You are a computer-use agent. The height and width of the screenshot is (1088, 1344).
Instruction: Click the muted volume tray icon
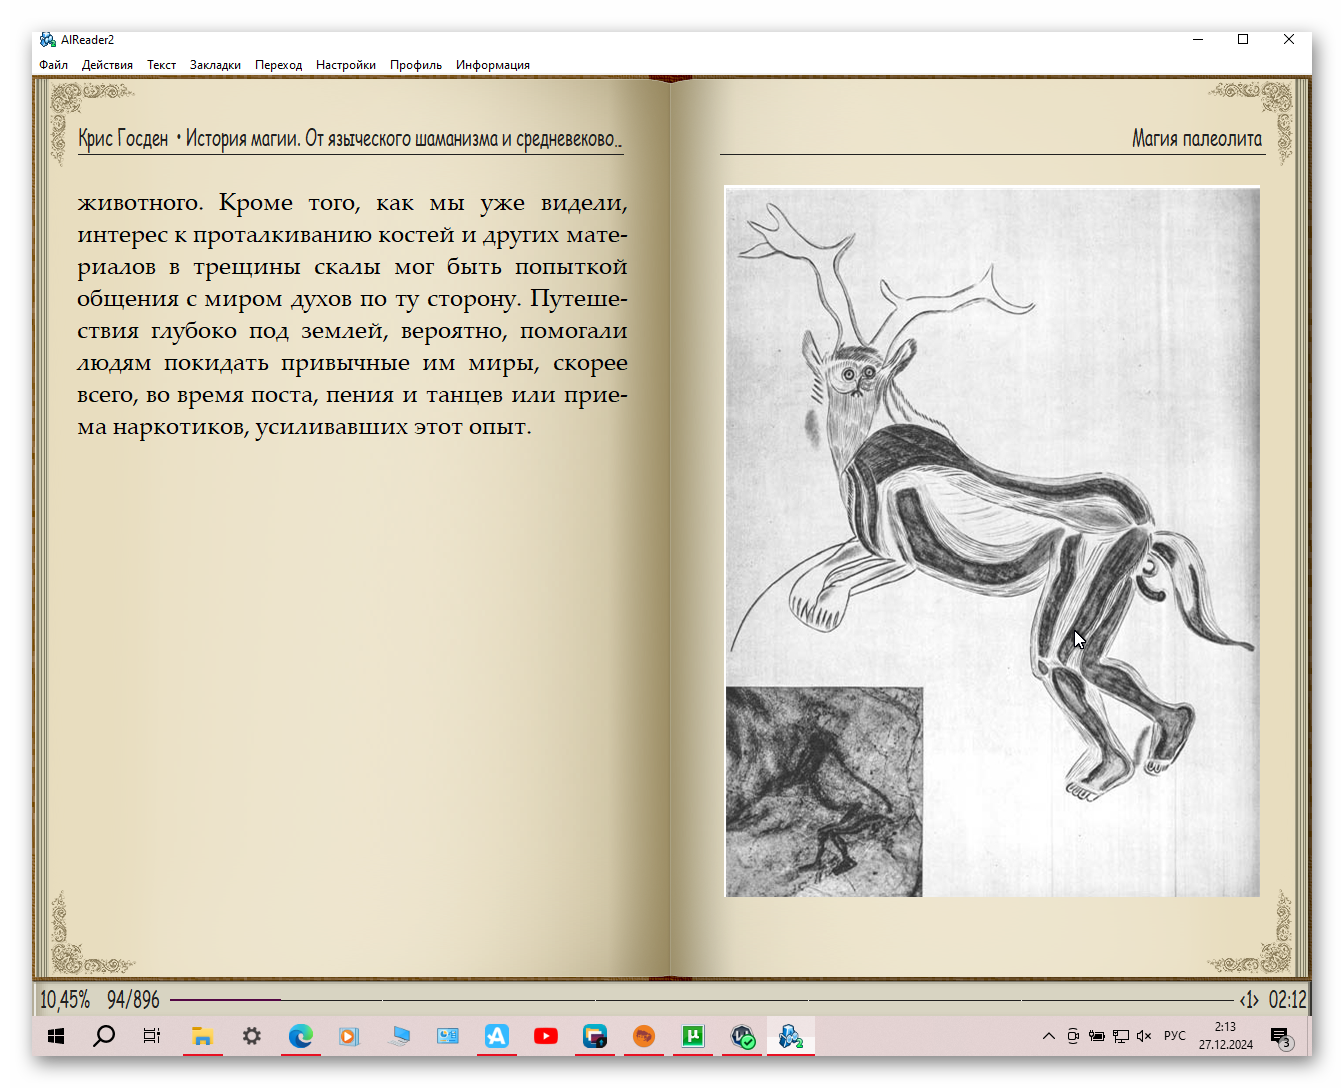tap(1144, 1036)
